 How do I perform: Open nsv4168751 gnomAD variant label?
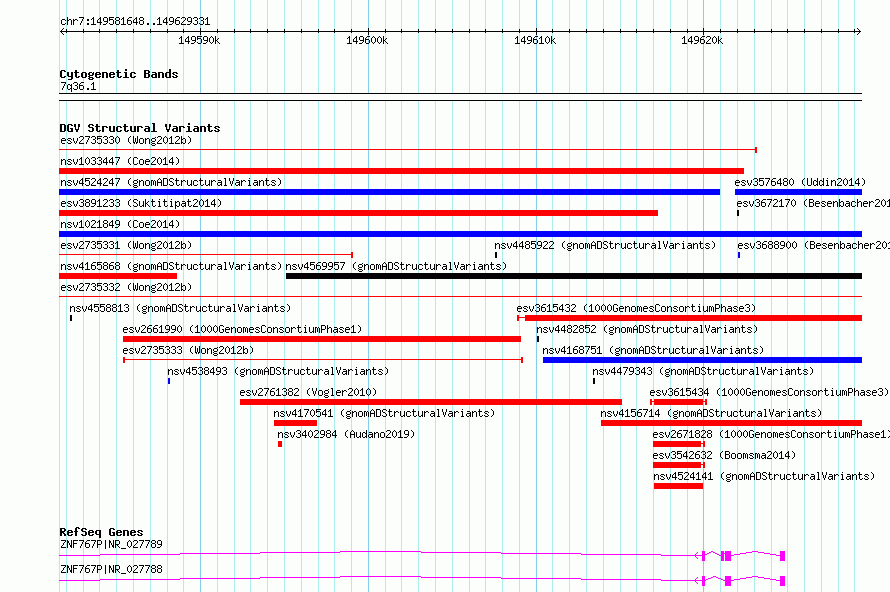(653, 350)
